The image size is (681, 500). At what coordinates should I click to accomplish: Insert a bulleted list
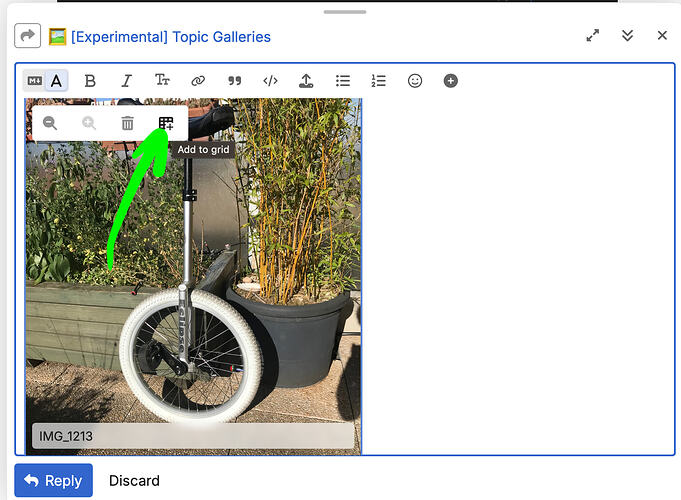pos(343,81)
